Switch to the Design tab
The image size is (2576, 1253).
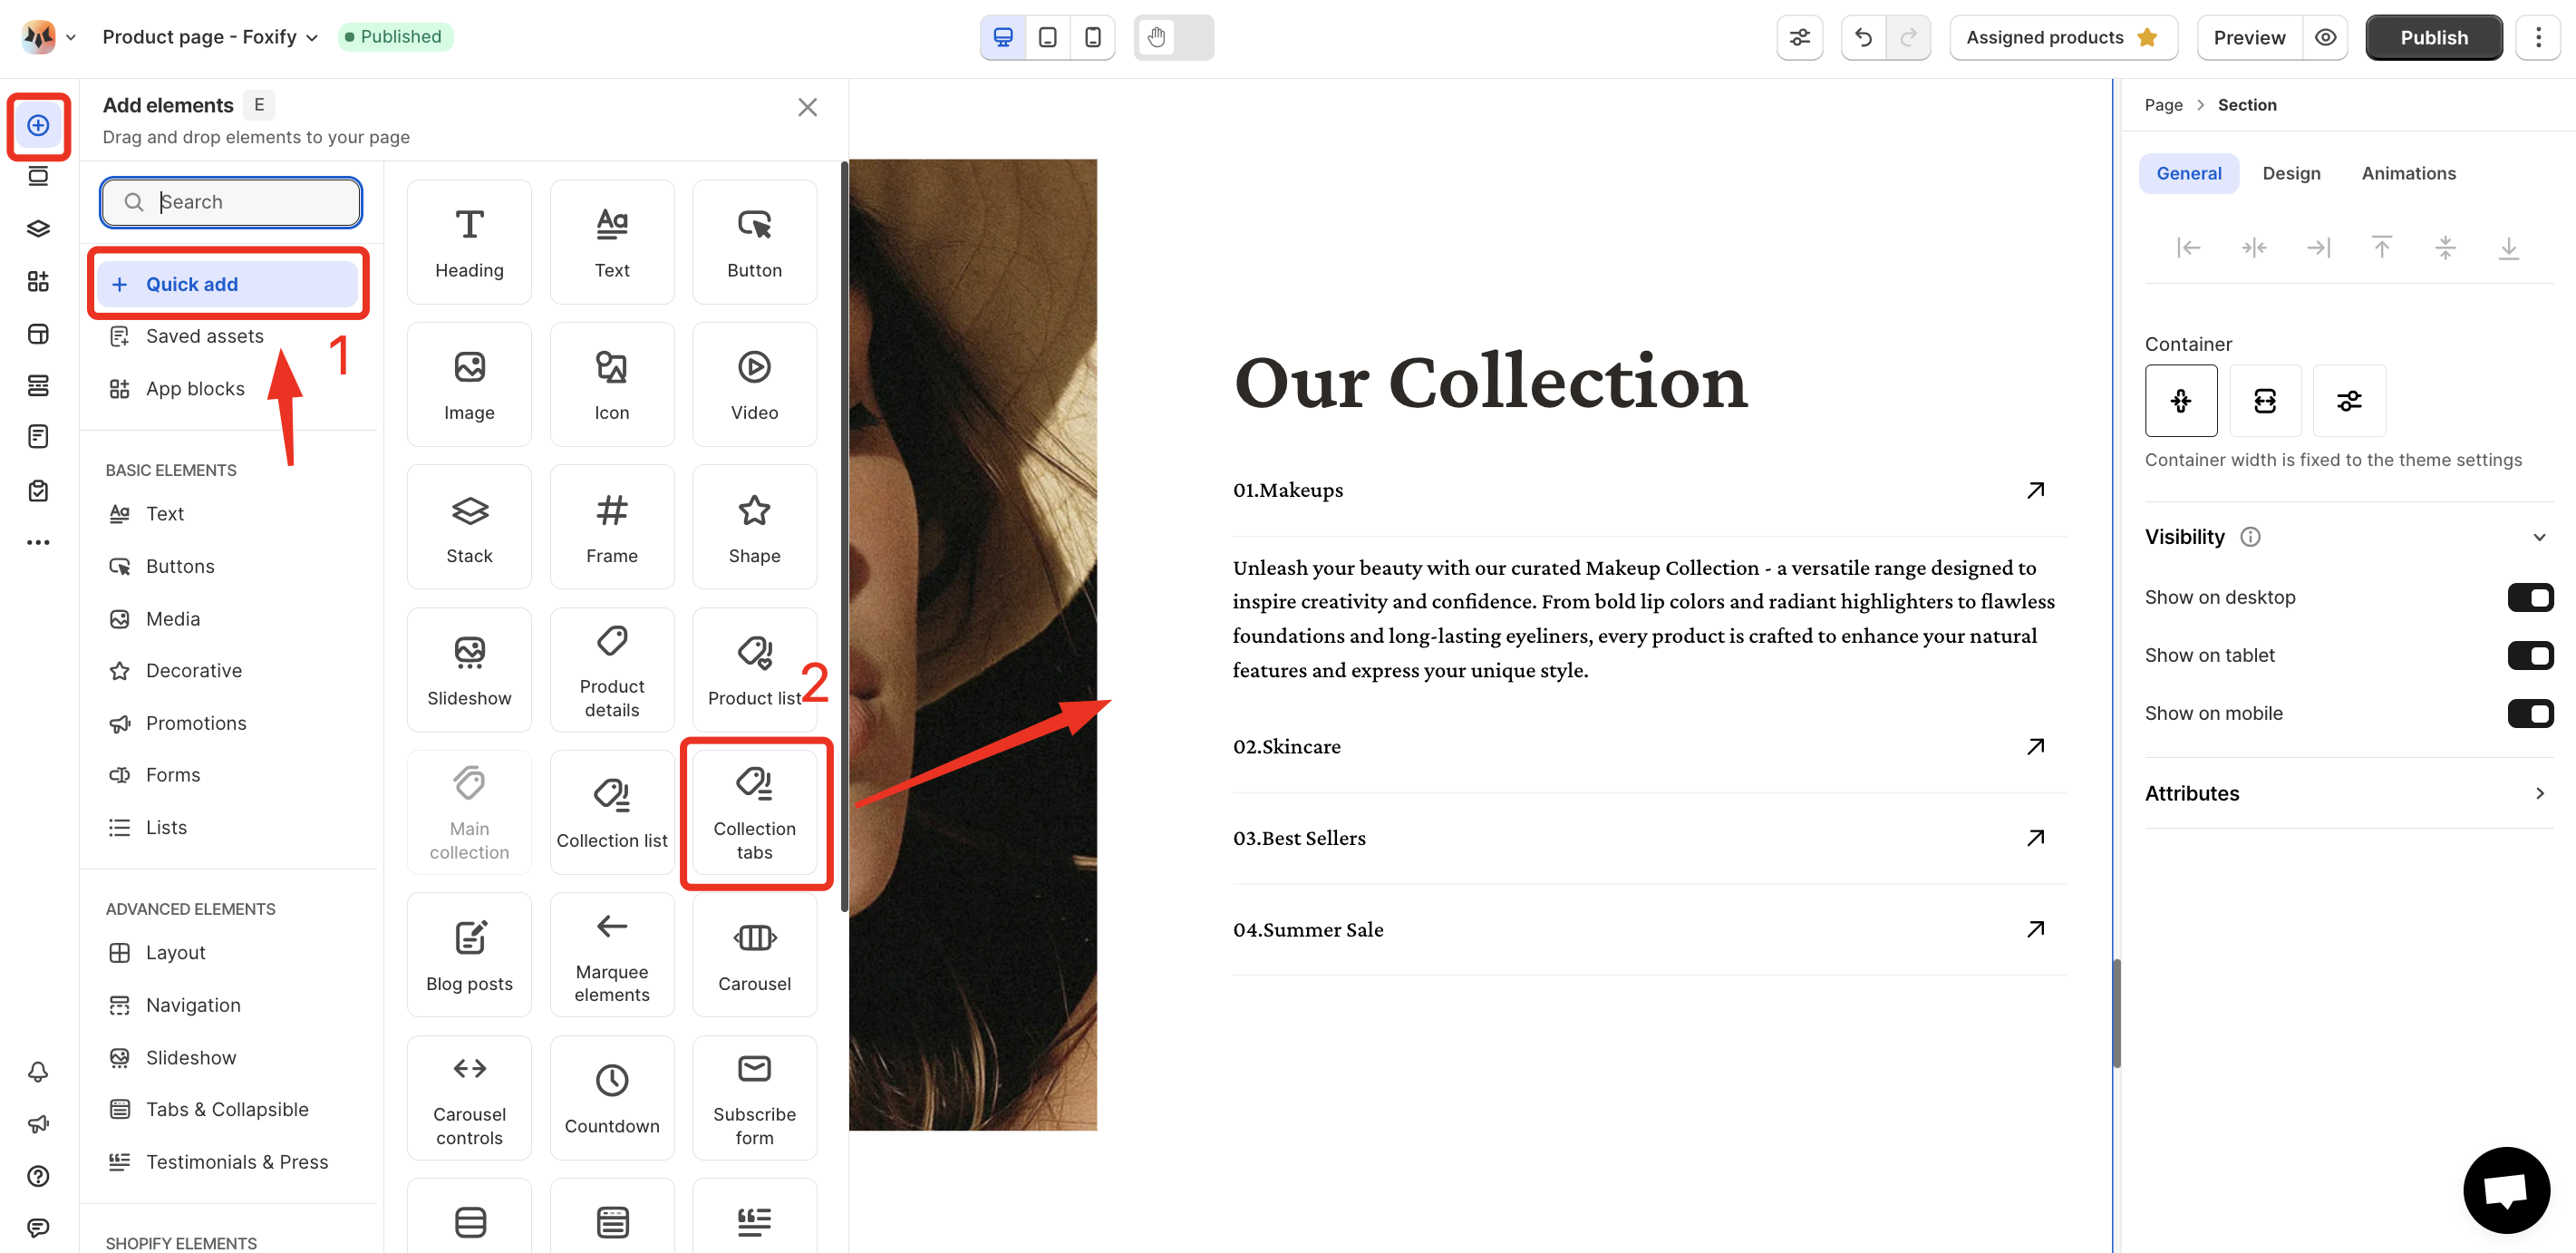2291,173
